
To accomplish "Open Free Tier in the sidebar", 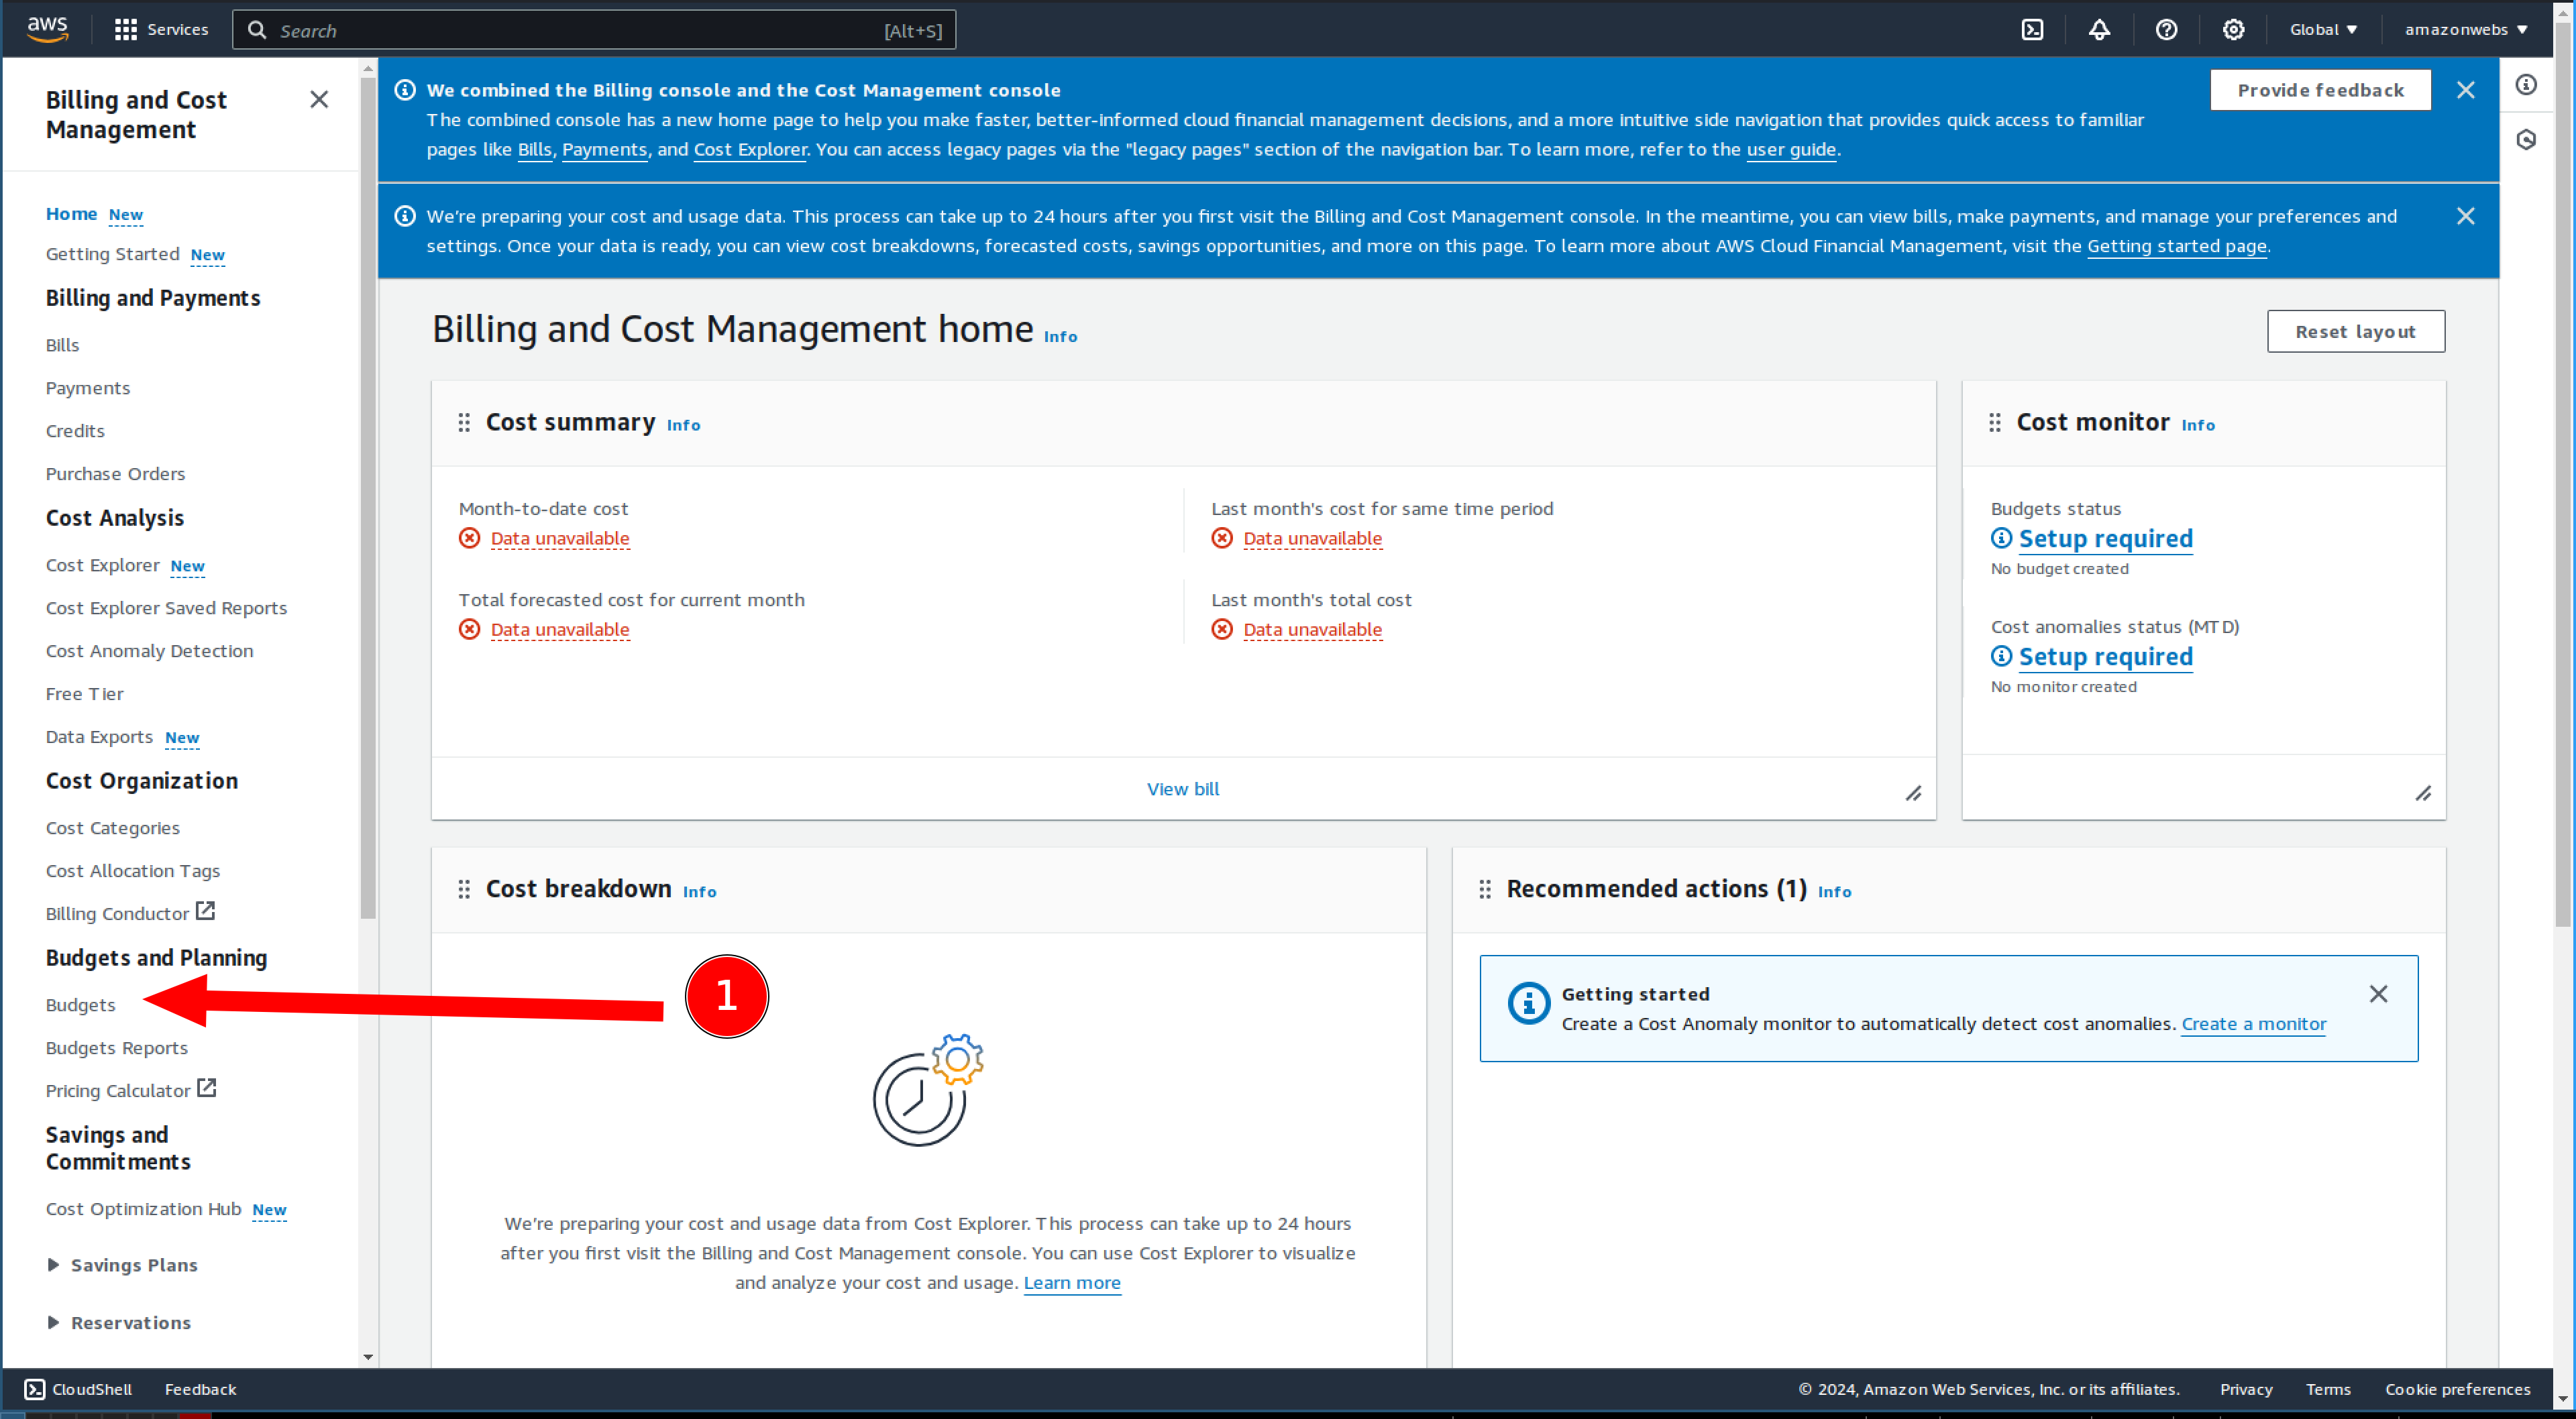I will 84,694.
